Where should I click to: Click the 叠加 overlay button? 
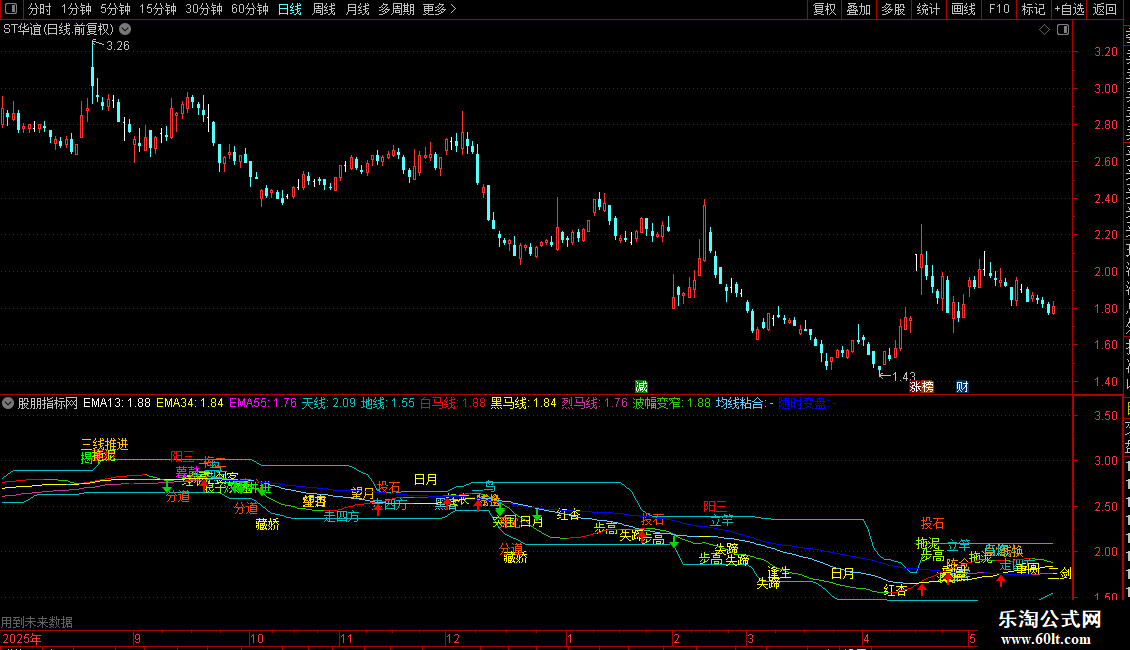pos(858,9)
